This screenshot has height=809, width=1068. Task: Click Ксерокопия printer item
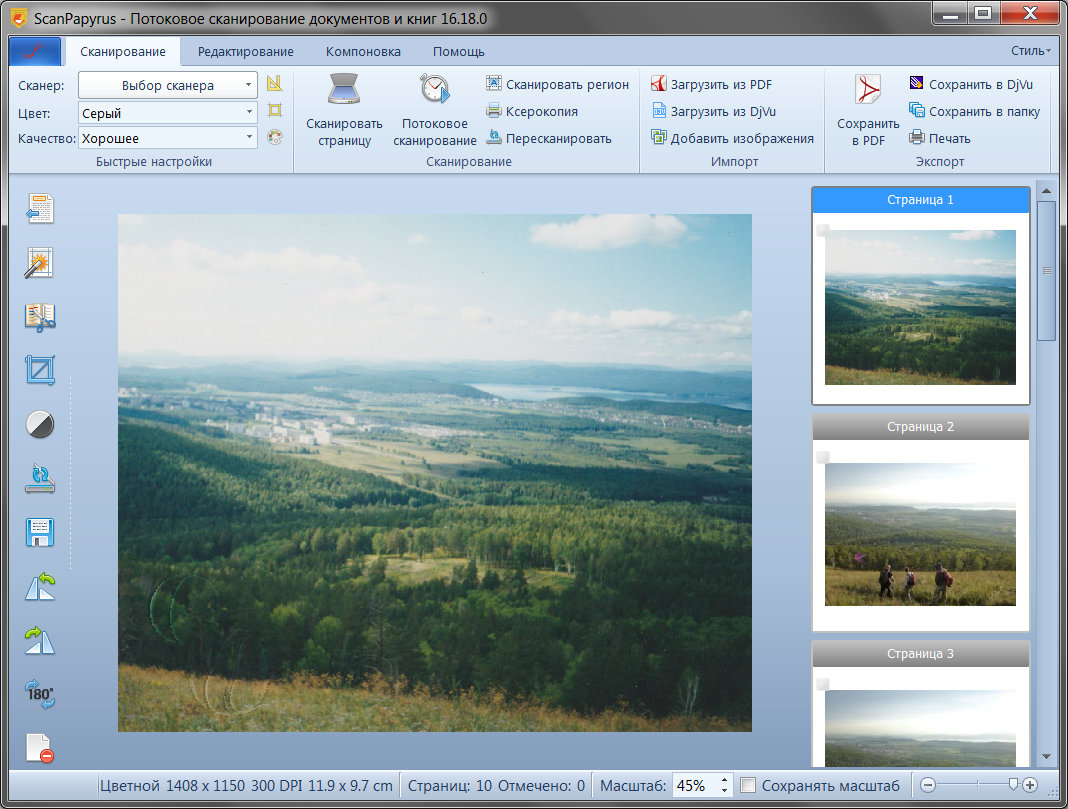(532, 111)
